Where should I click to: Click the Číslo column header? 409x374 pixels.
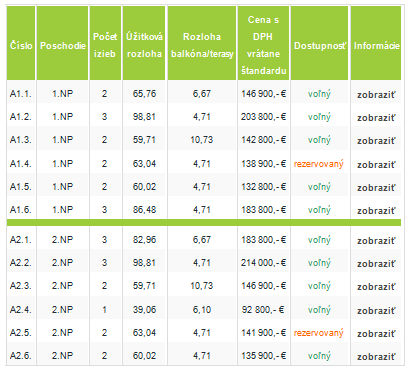coord(21,45)
